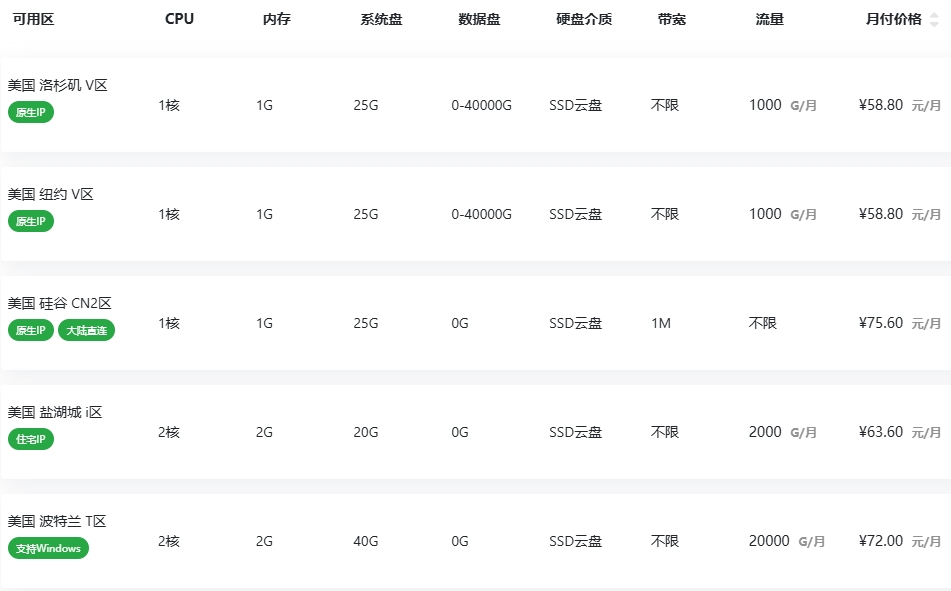Select the 美国 硅谷 CN2区 plan
The image size is (951, 591).
click(476, 323)
